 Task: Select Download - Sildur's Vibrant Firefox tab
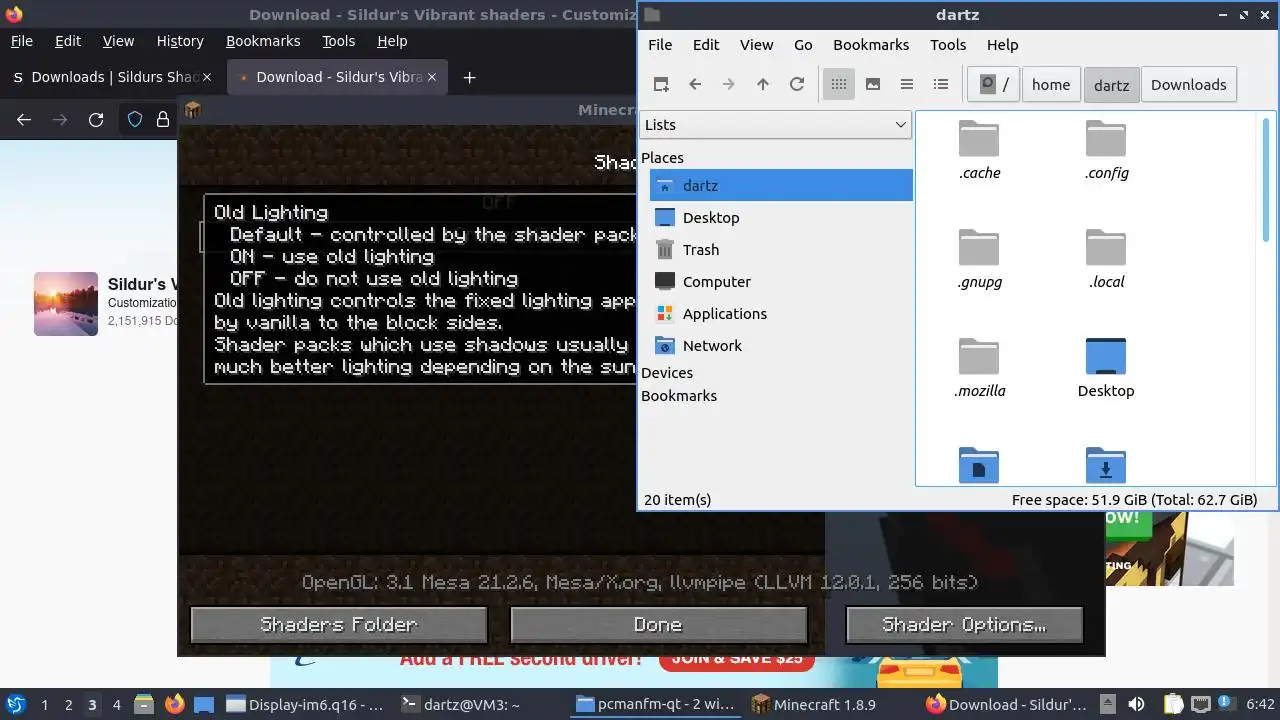tap(338, 77)
